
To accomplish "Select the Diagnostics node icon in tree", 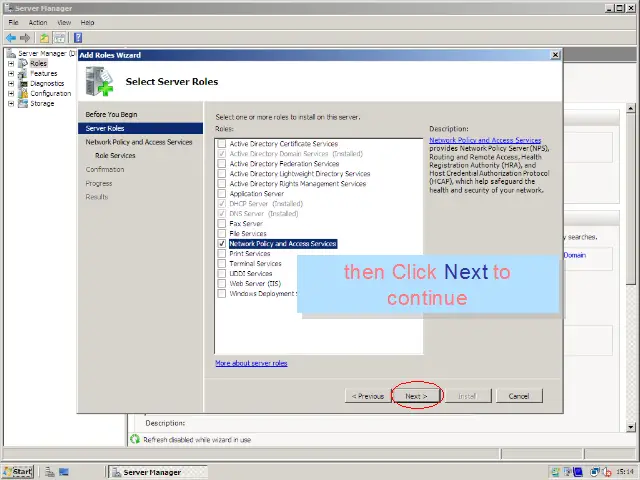I will pos(23,83).
